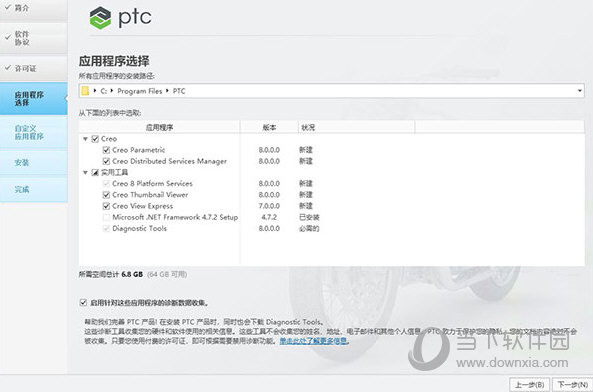
Task: Click the folder icon in install path
Action: (x=85, y=91)
